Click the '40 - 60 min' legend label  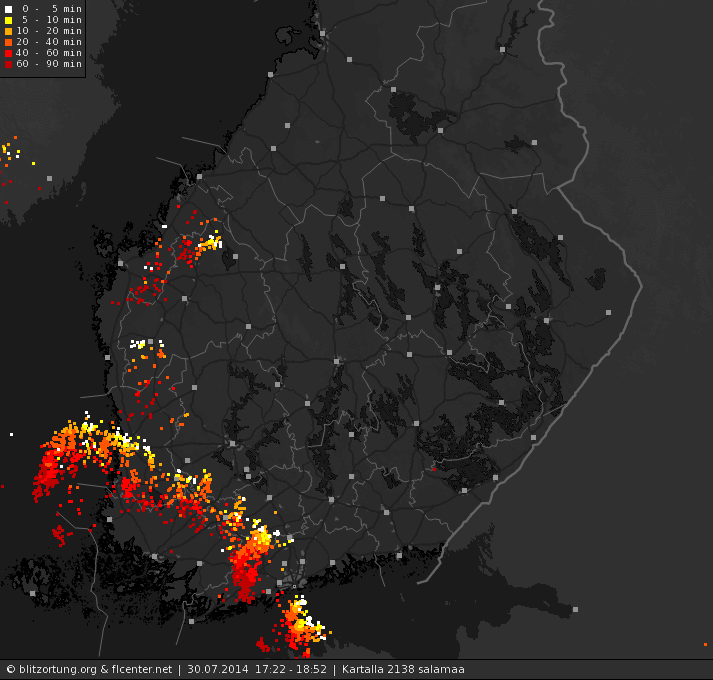49,53
